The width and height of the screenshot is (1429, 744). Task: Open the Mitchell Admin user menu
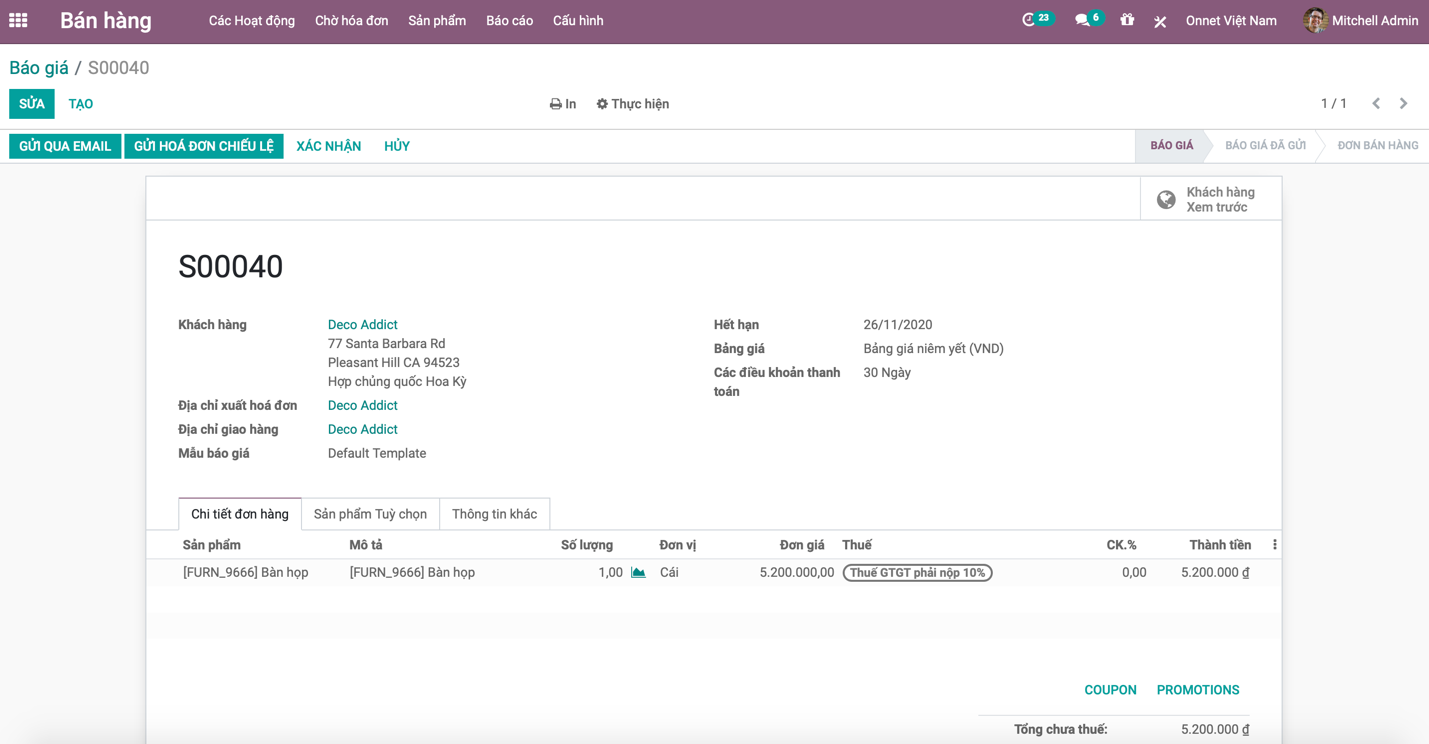1361,20
